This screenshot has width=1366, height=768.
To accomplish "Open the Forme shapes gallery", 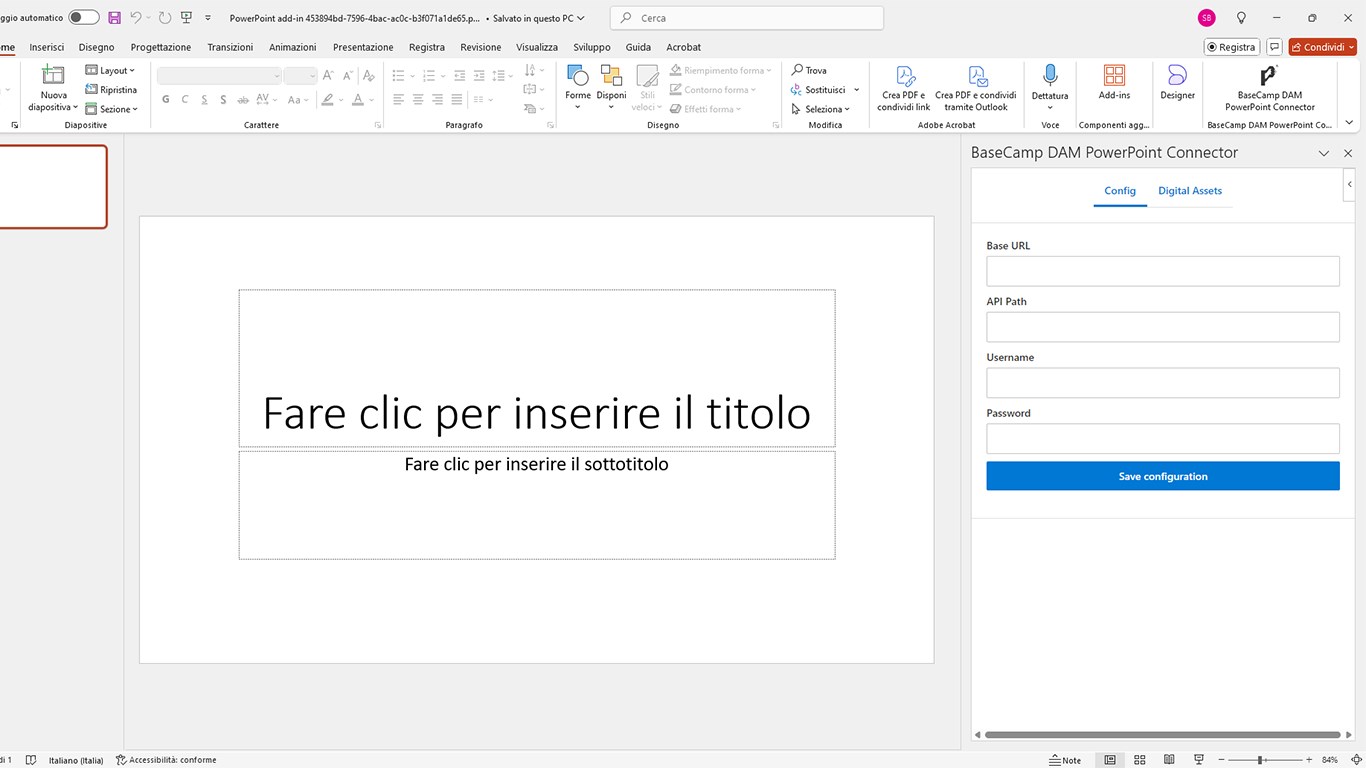I will click(578, 87).
